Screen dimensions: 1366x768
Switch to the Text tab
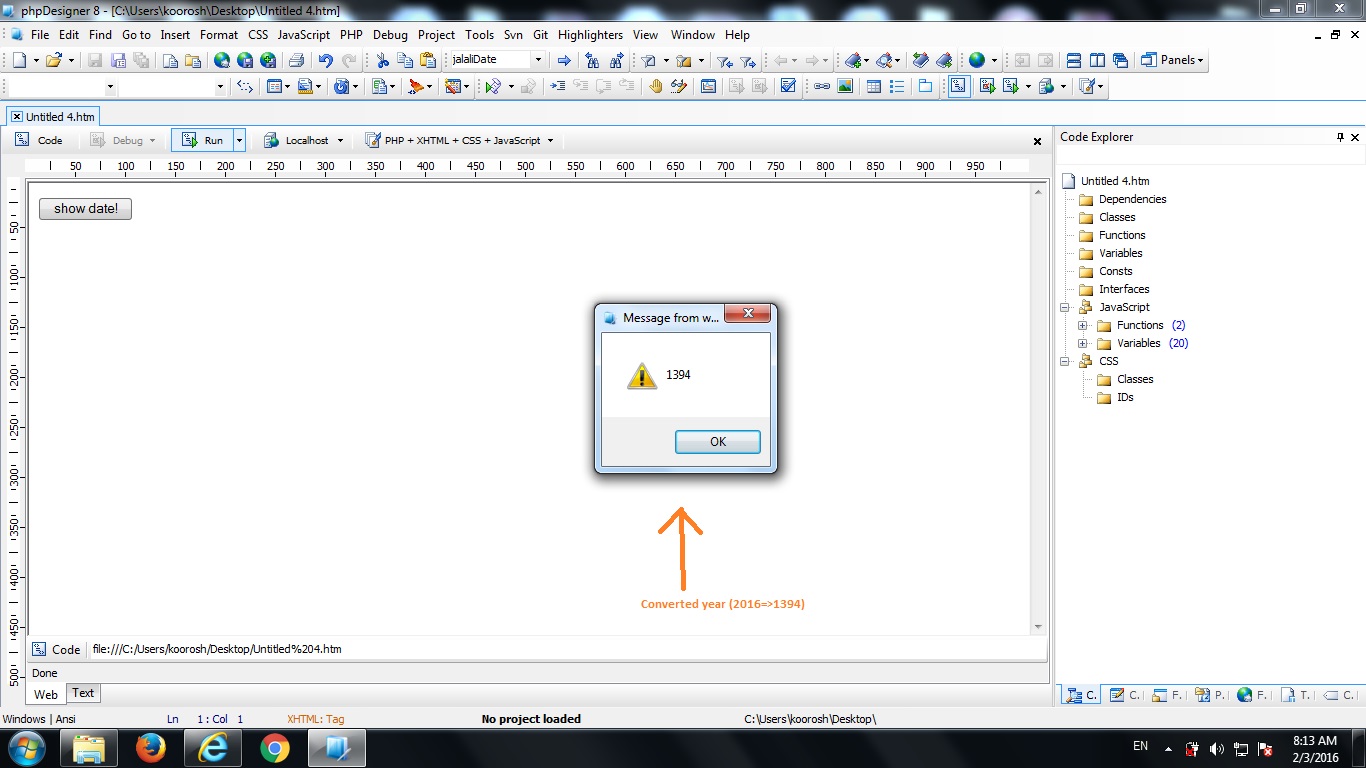pyautogui.click(x=83, y=693)
